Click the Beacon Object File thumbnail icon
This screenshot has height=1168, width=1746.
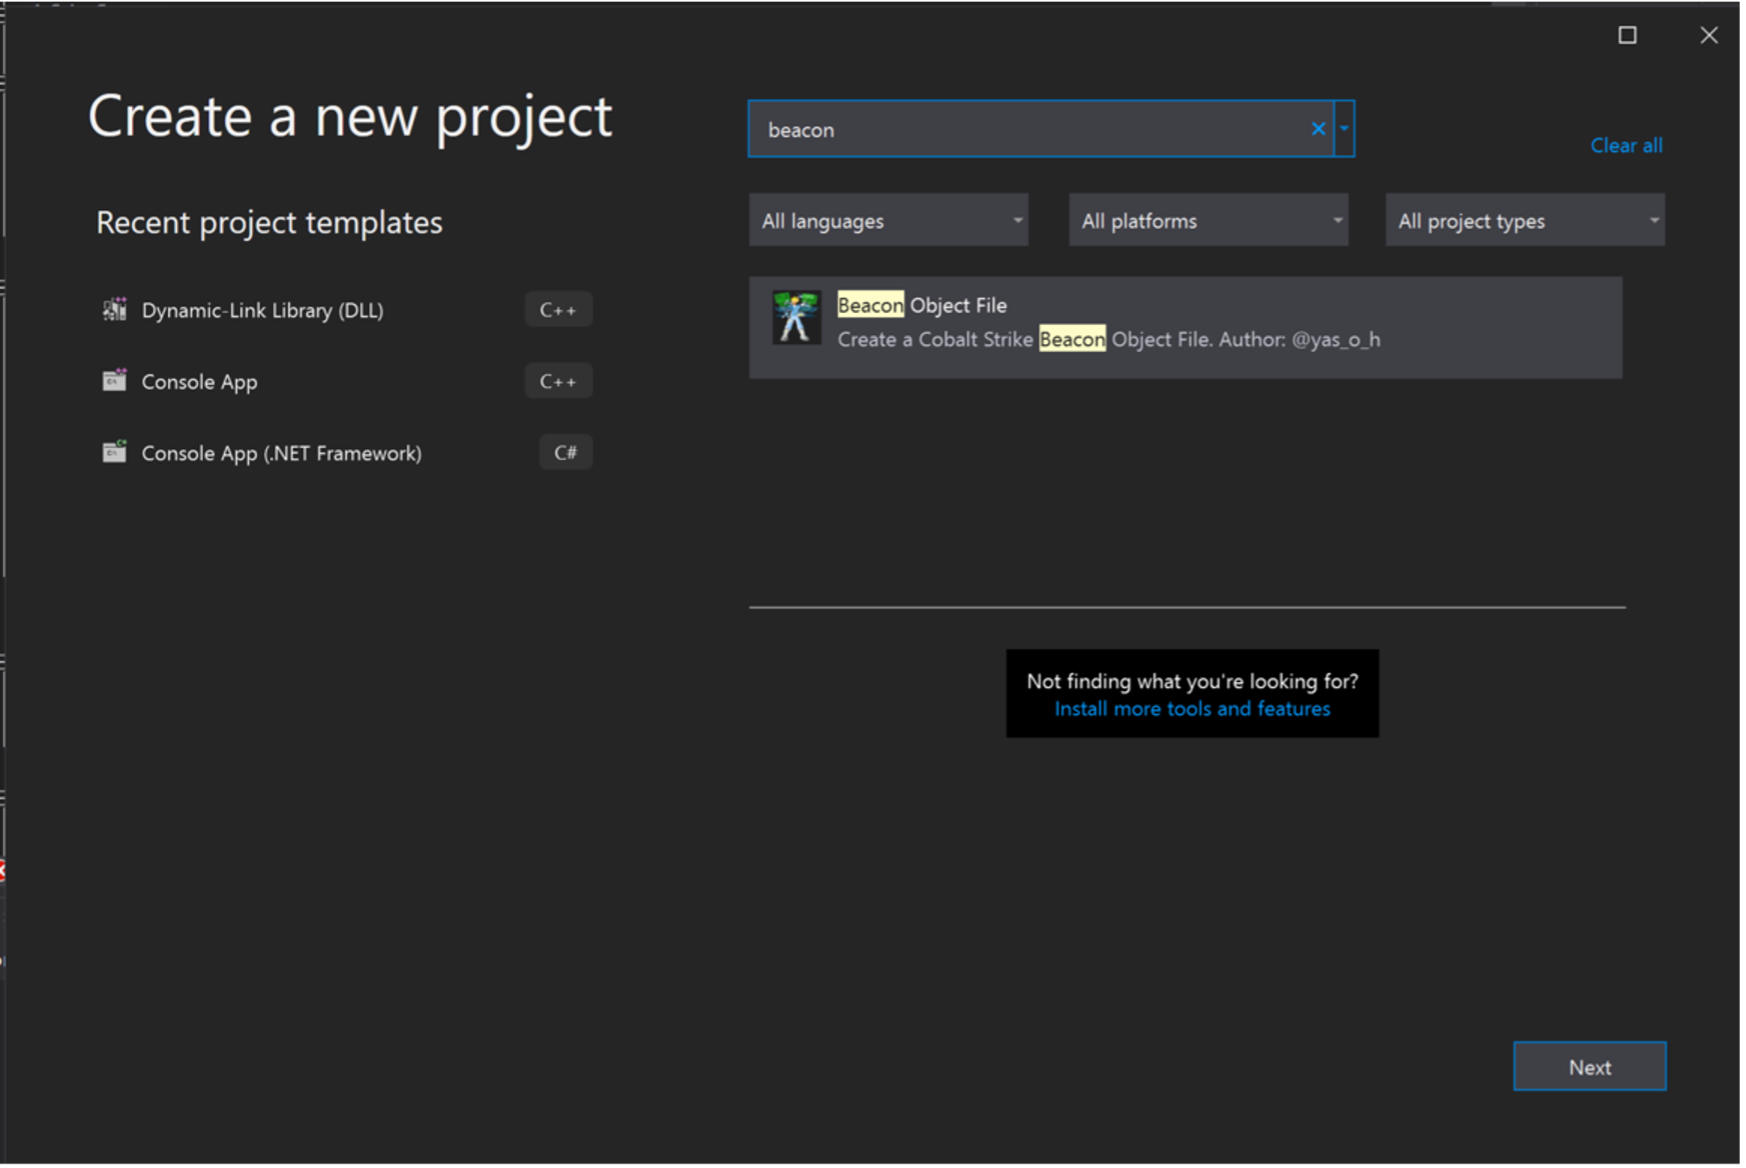click(x=796, y=318)
